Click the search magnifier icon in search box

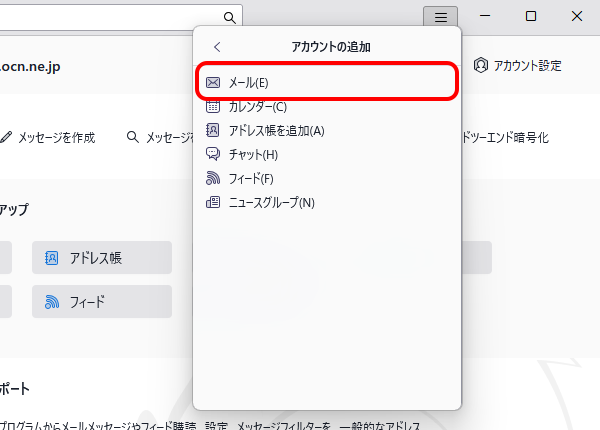pos(230,18)
